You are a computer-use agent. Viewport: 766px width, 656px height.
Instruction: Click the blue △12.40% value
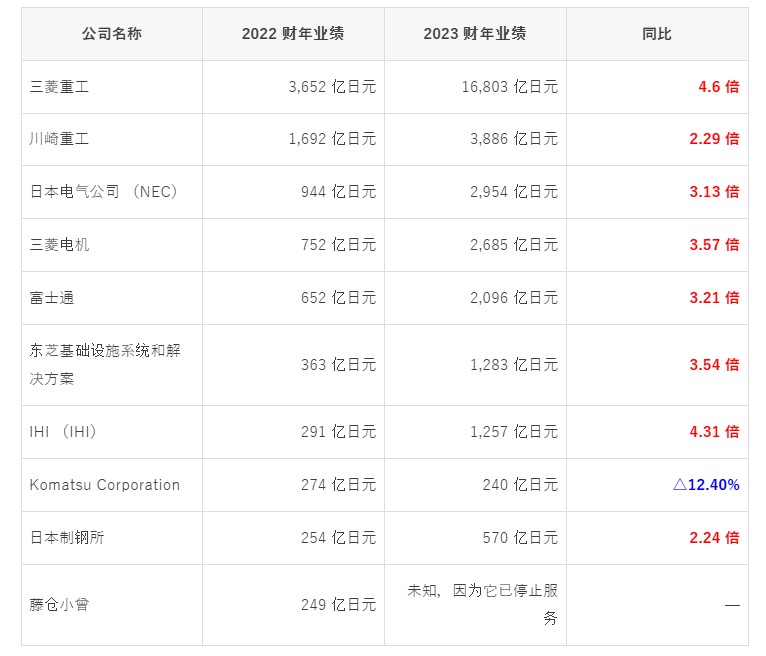pyautogui.click(x=706, y=485)
